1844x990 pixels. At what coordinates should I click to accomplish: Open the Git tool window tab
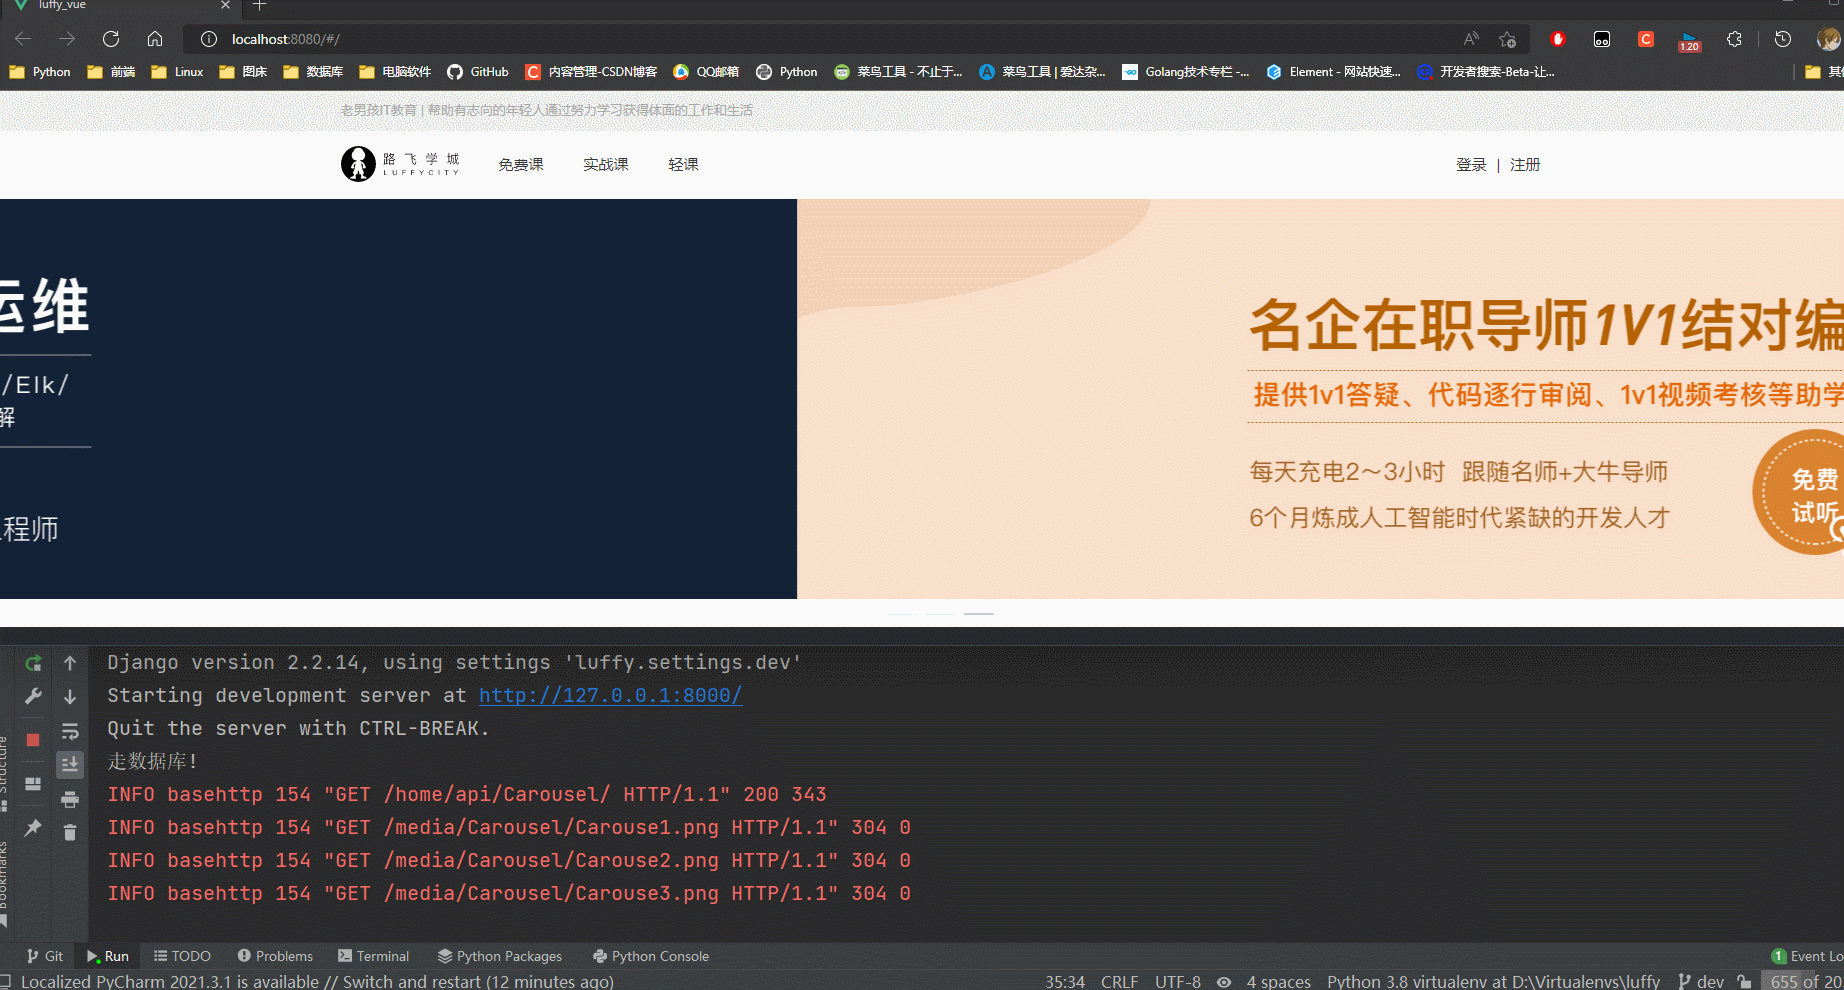coord(45,956)
